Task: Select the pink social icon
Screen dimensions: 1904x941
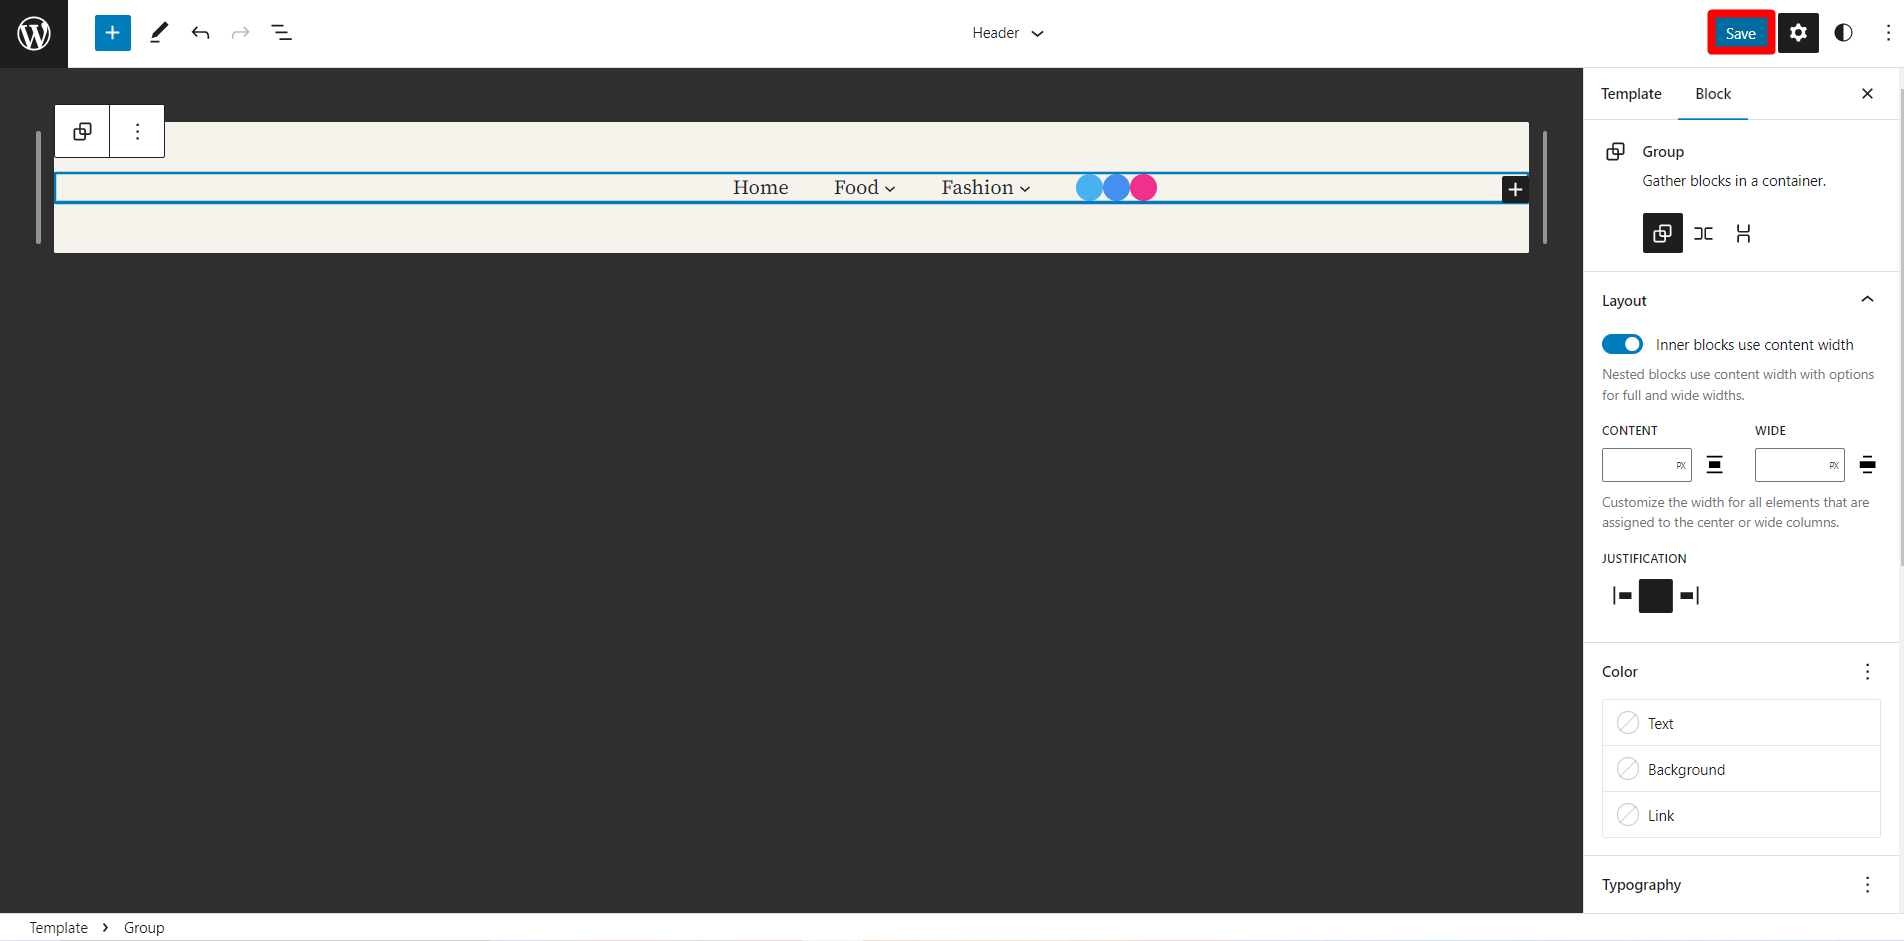Action: pos(1143,188)
